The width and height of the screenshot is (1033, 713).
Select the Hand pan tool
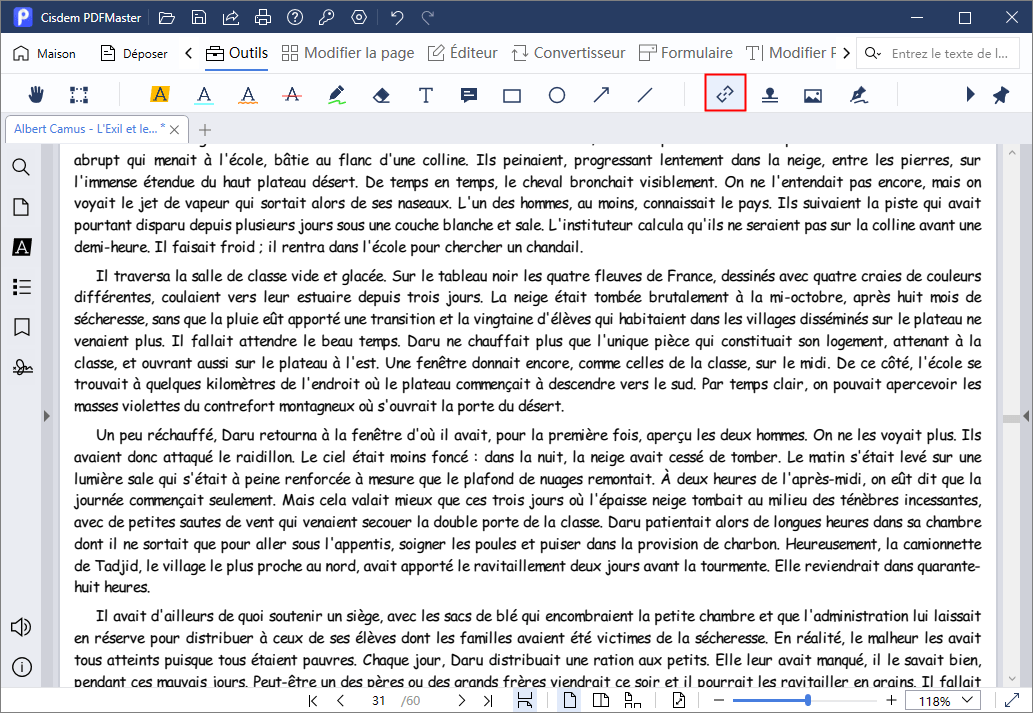click(x=36, y=95)
